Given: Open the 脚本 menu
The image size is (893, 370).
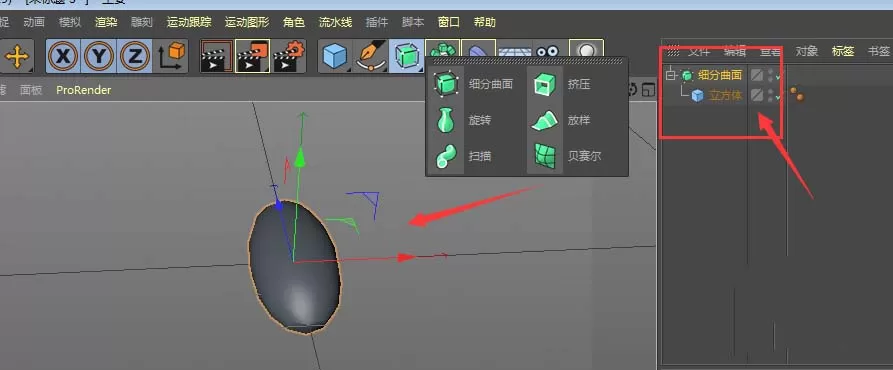Looking at the screenshot, I should click(413, 22).
